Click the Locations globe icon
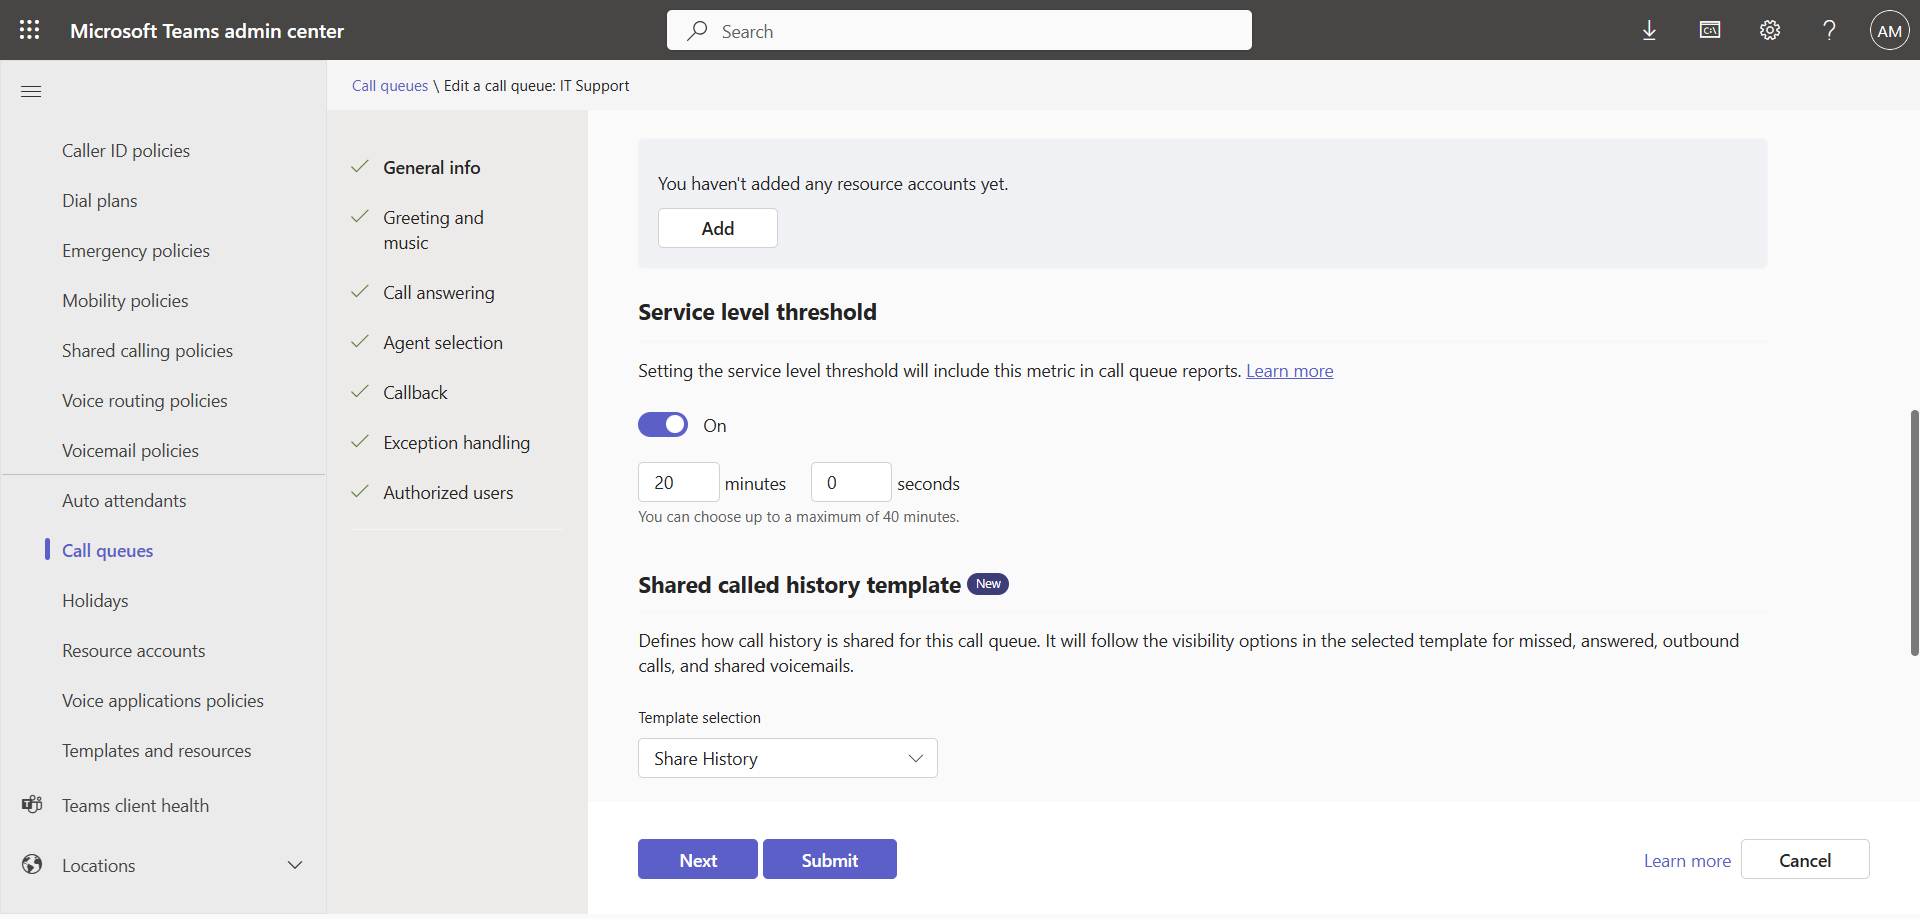Screen dimensions: 1920x919 pos(32,865)
